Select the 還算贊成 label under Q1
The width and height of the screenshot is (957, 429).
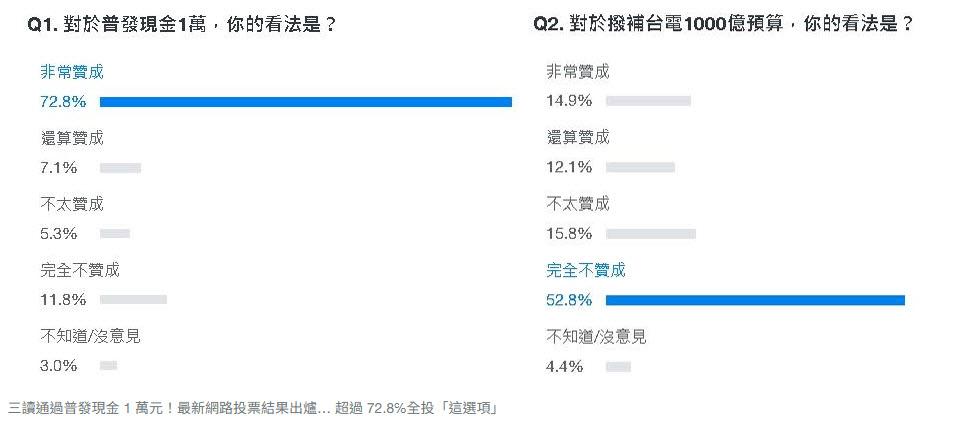click(x=71, y=138)
